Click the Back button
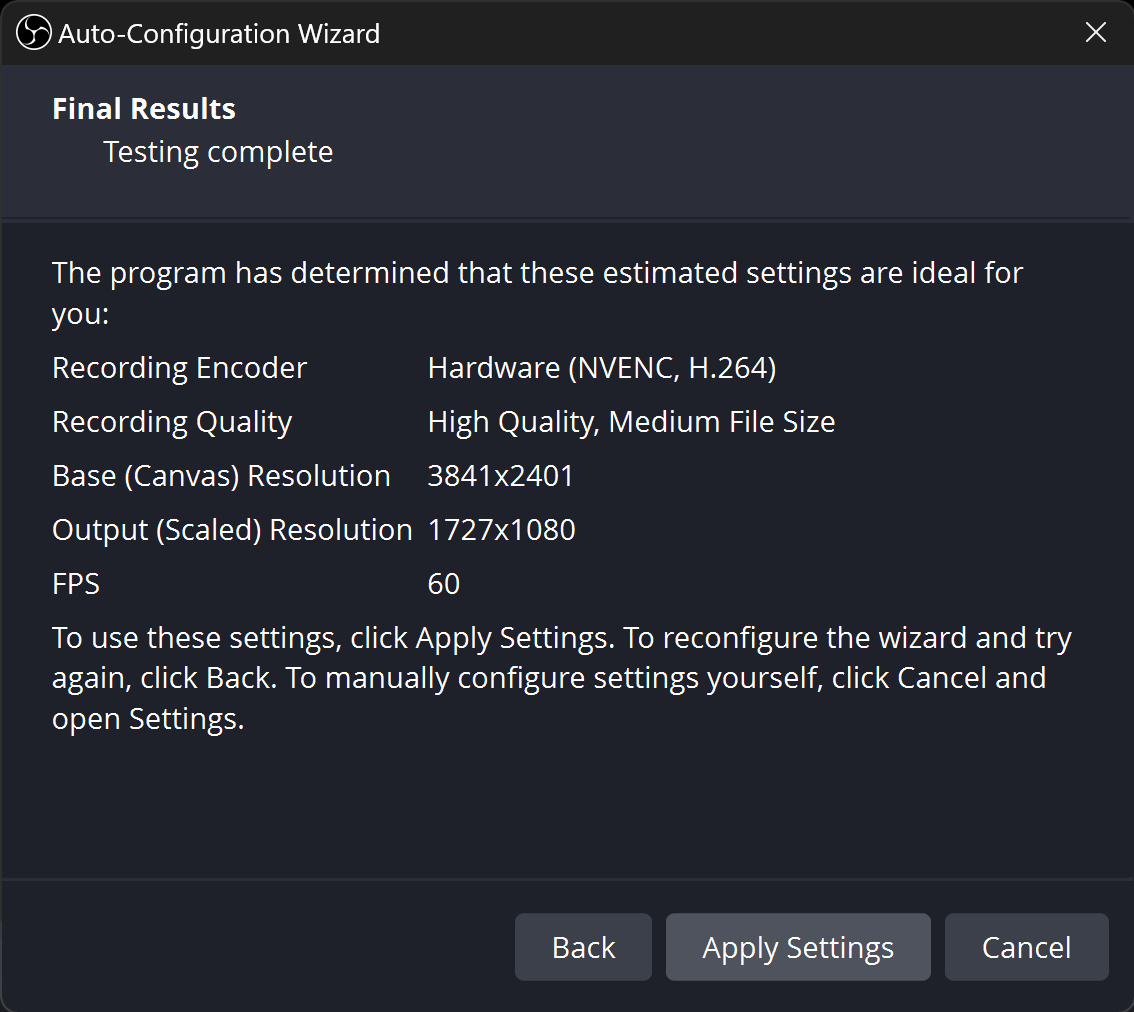The height and width of the screenshot is (1012, 1134). [x=583, y=947]
